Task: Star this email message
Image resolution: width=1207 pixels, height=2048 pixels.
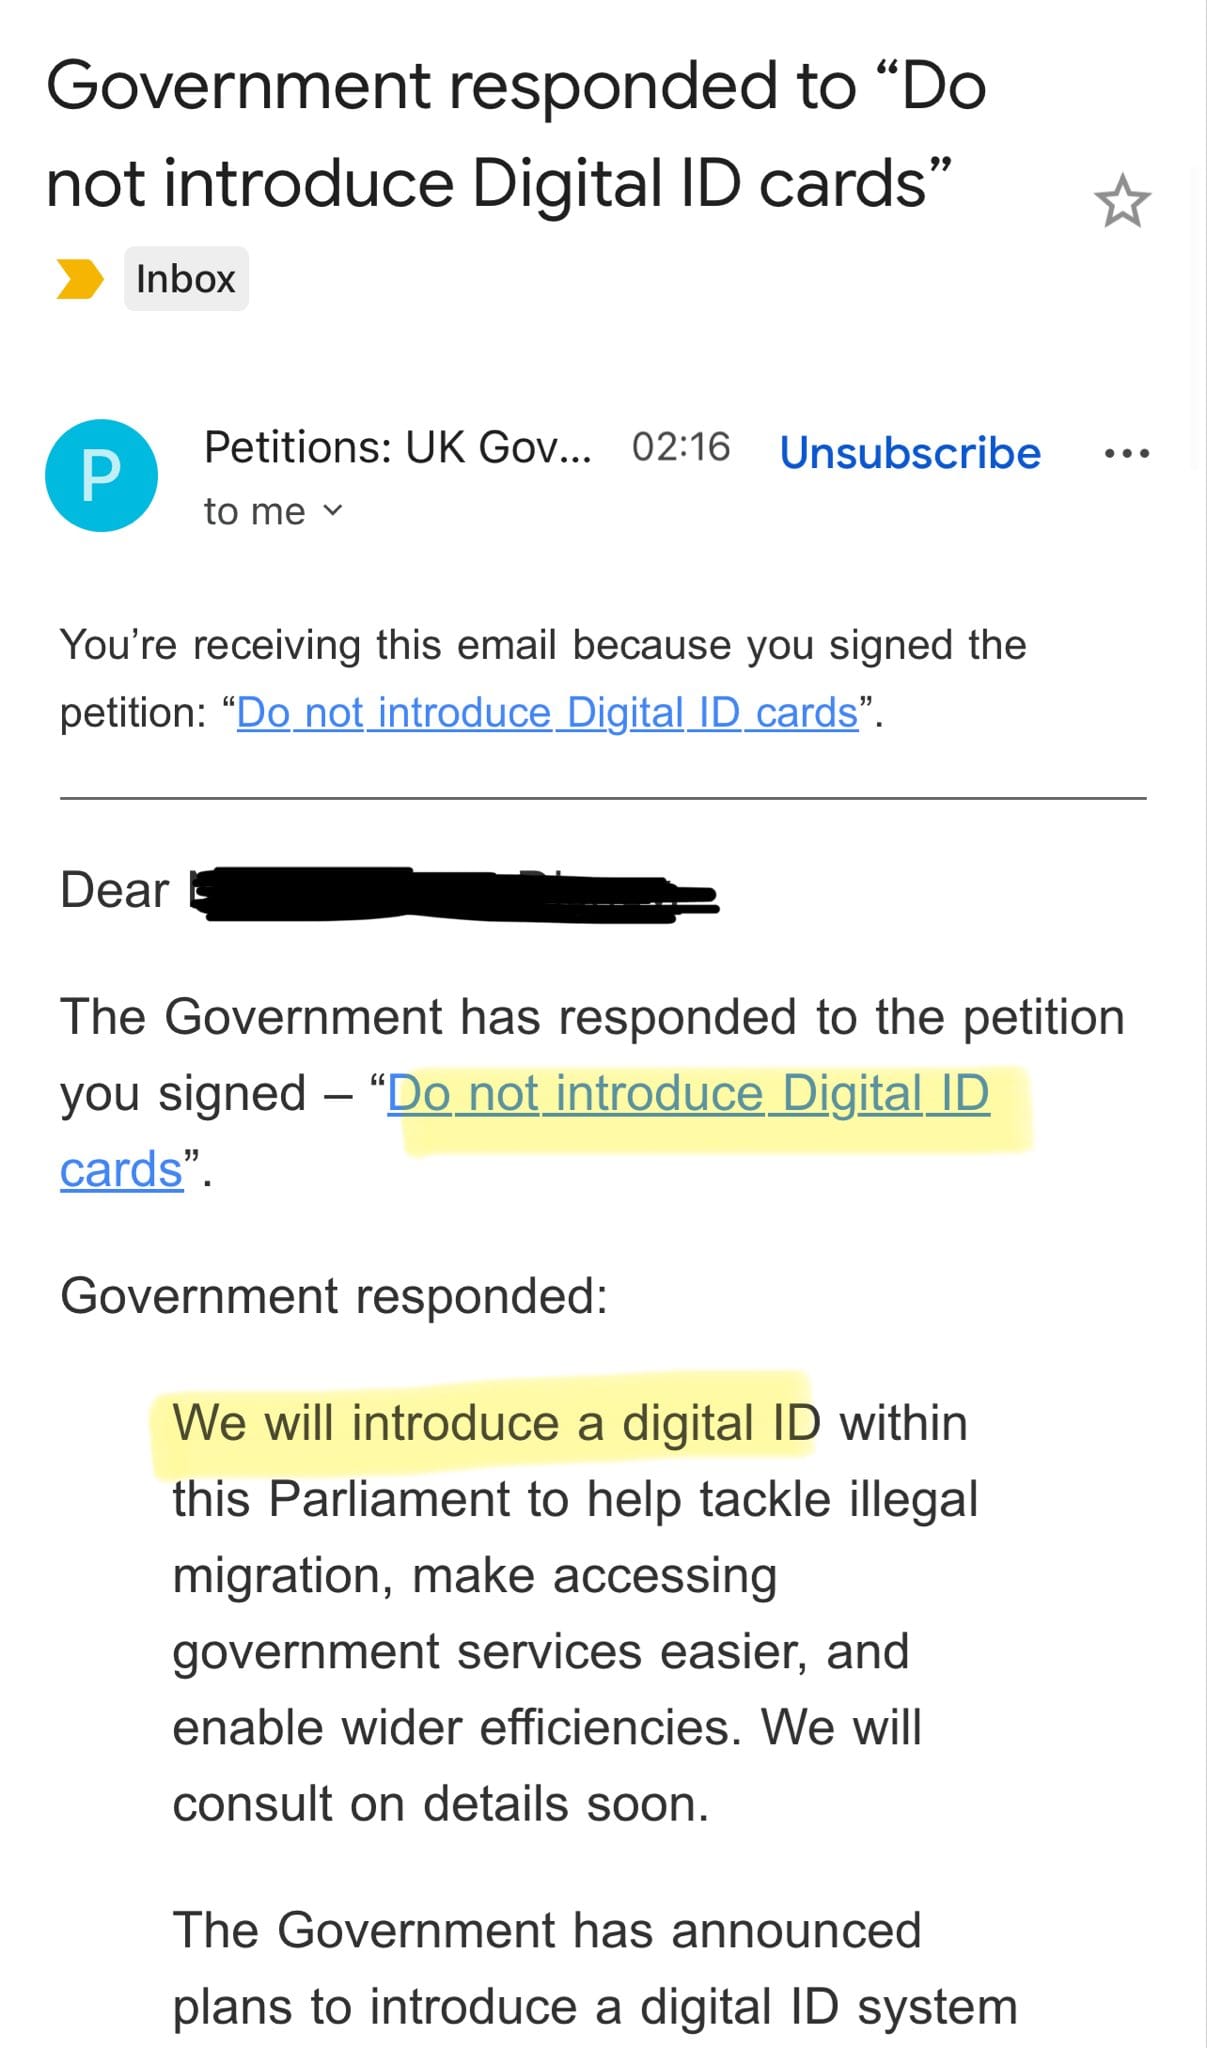Action: (x=1121, y=202)
